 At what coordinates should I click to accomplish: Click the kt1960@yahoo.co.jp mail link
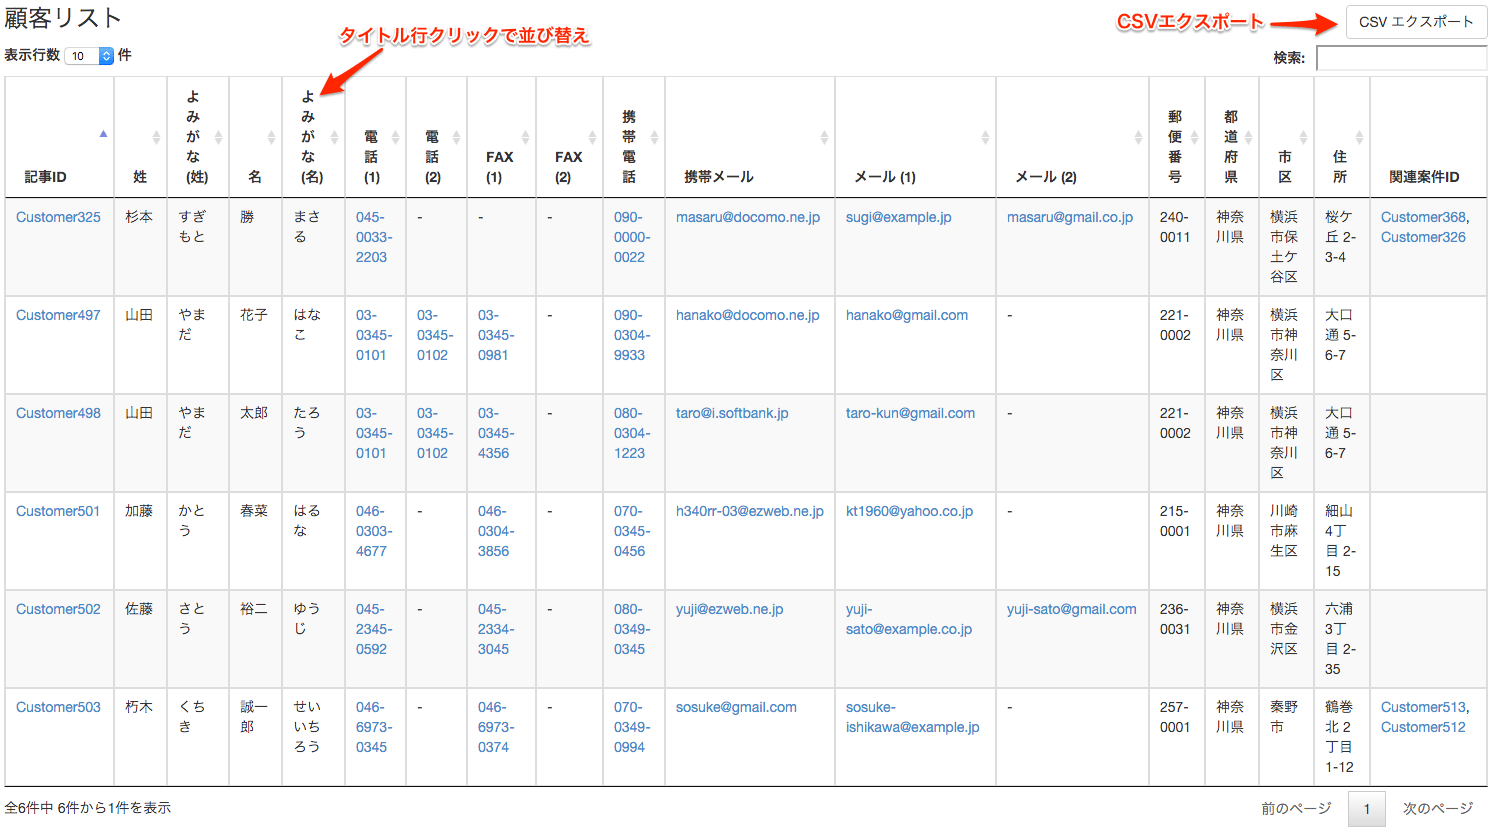tap(909, 511)
